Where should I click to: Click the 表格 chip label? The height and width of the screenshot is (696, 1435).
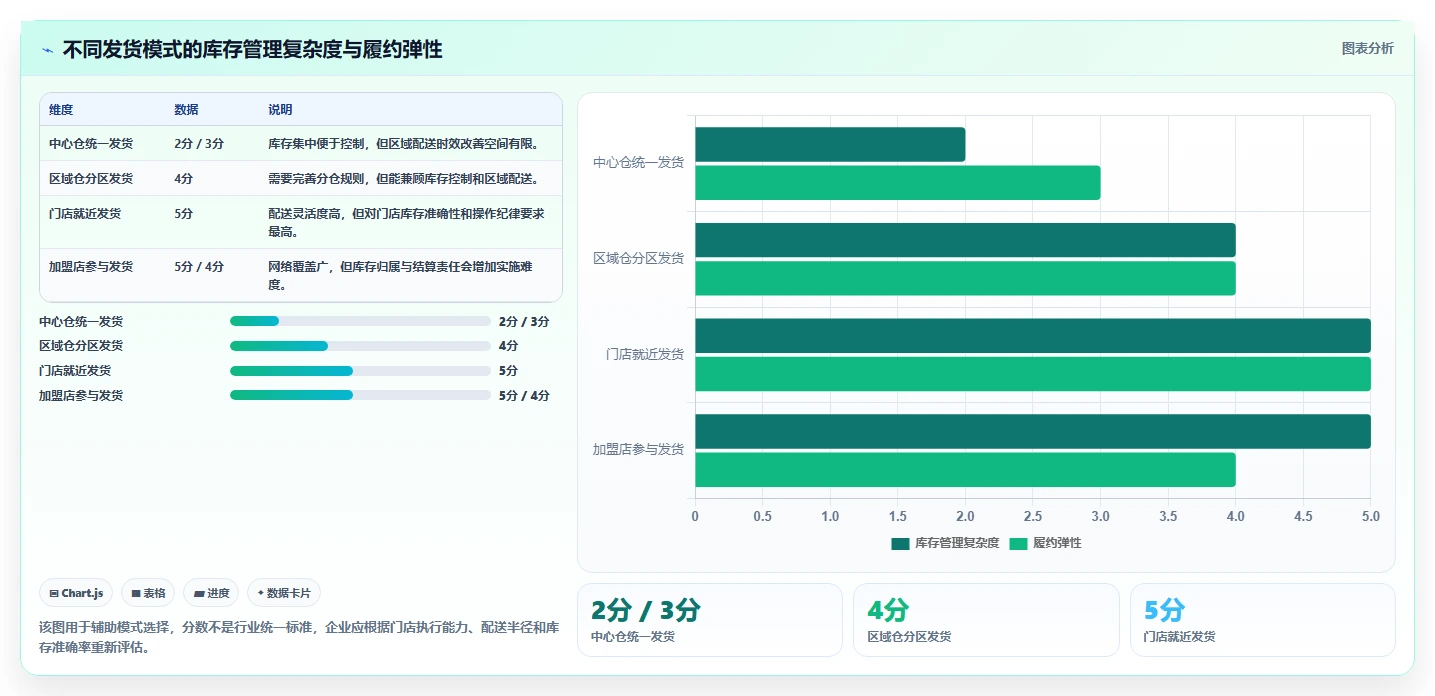[x=154, y=593]
